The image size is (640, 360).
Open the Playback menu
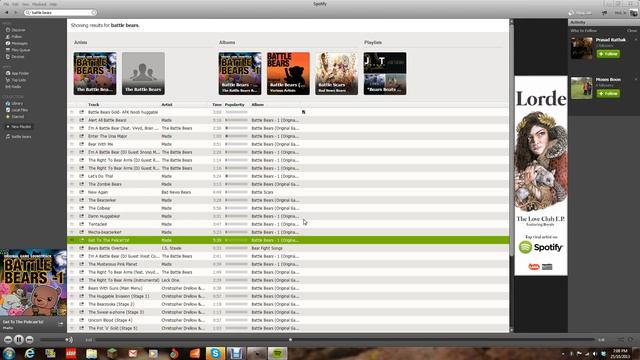coord(39,4)
